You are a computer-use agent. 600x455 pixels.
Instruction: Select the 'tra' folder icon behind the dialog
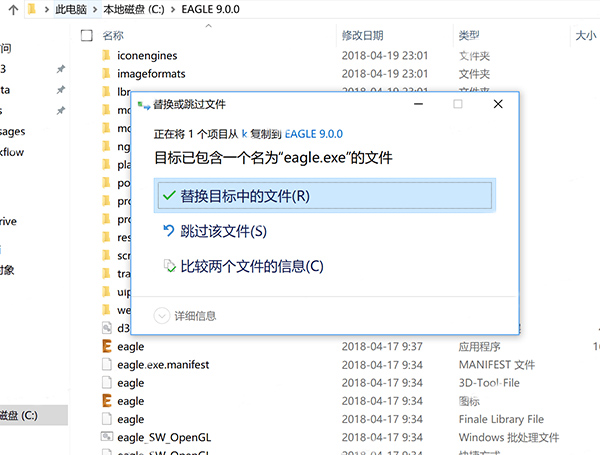[x=106, y=274]
